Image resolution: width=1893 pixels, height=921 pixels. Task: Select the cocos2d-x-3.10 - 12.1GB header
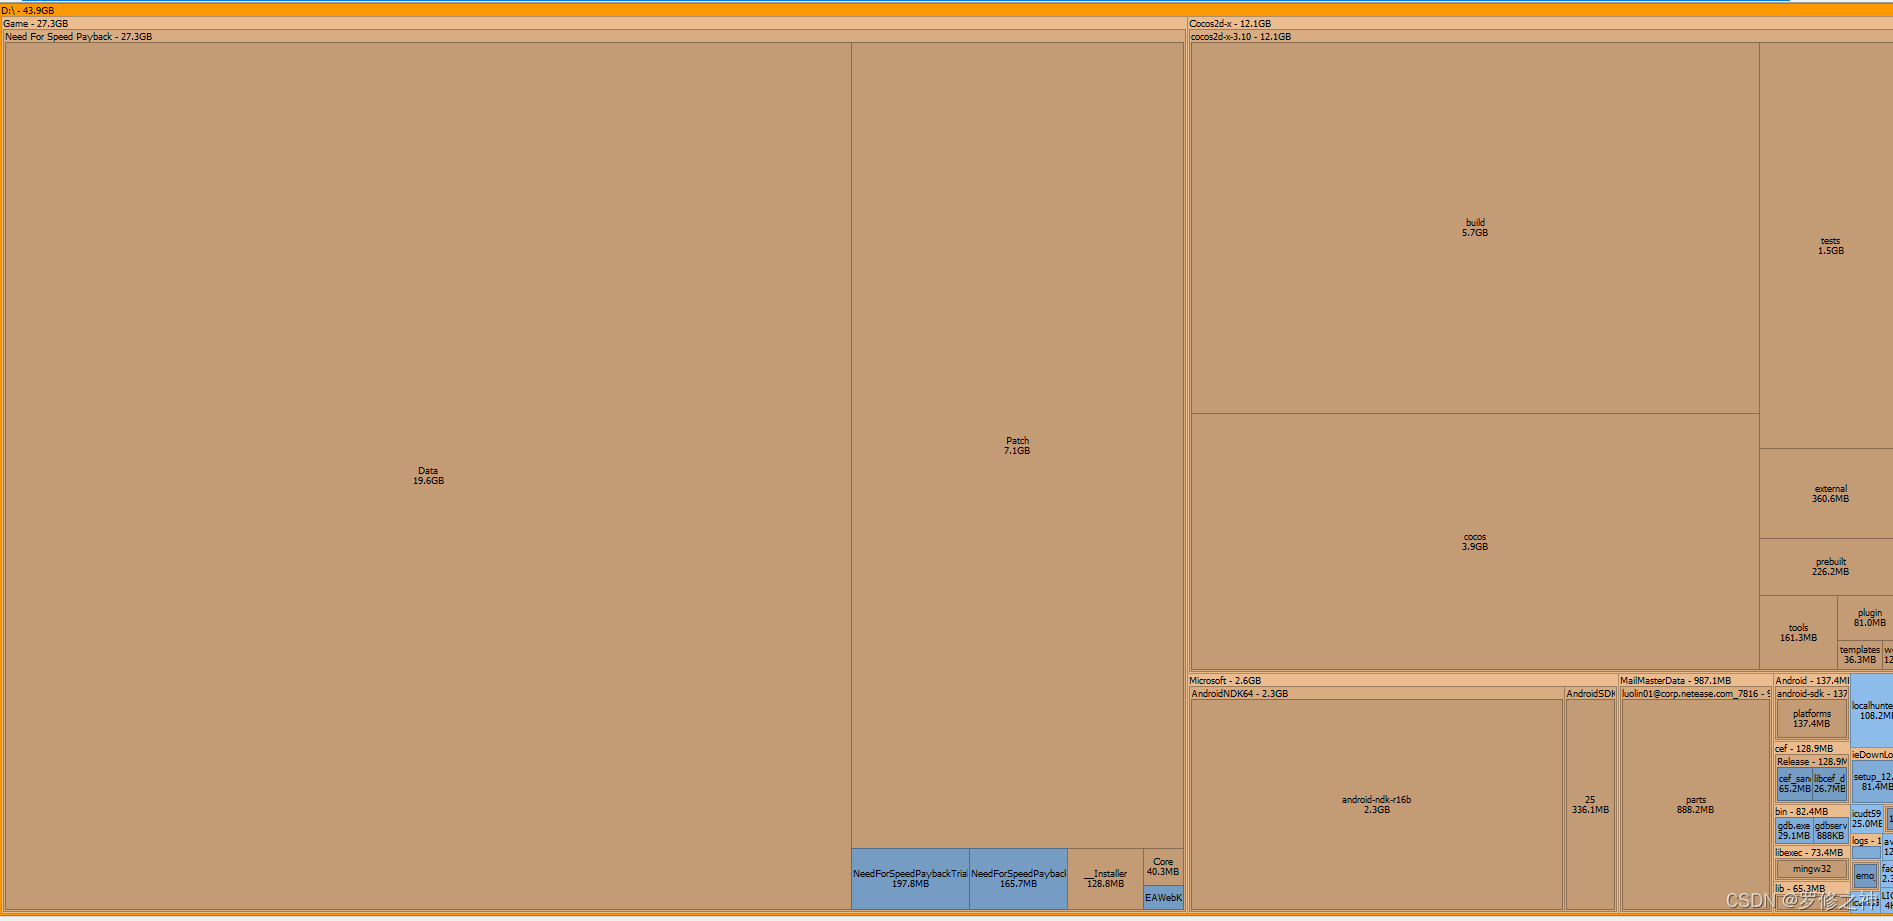click(1541, 36)
